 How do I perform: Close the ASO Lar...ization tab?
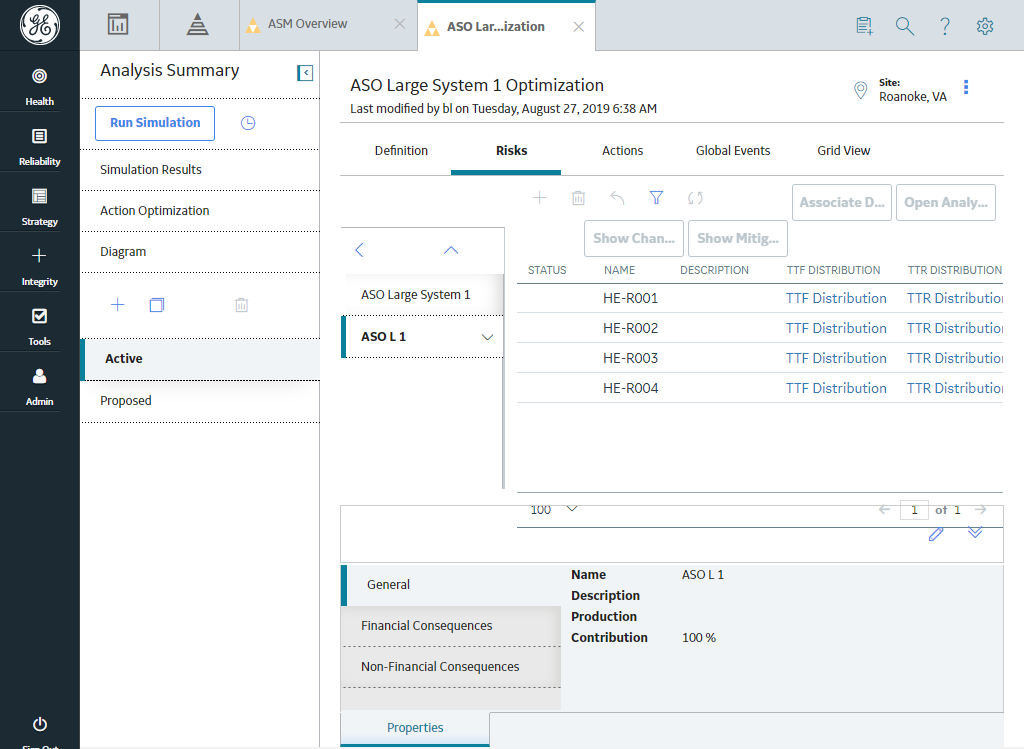tap(579, 27)
